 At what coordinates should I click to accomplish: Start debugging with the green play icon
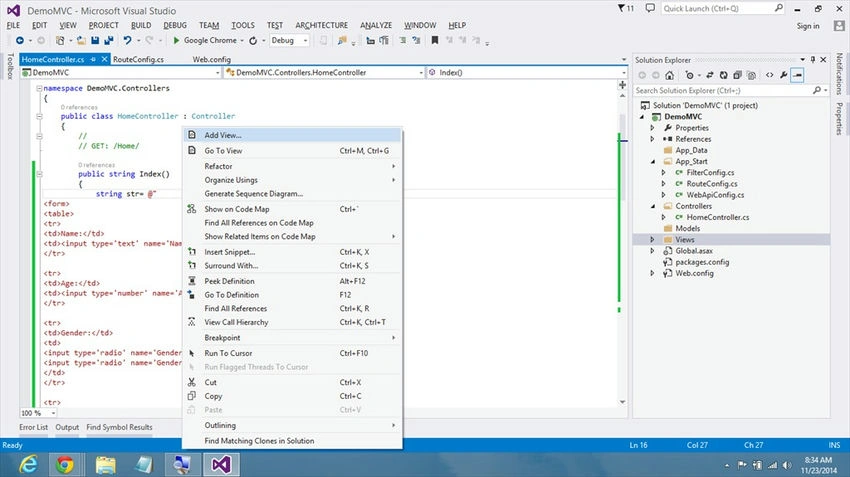pos(176,41)
